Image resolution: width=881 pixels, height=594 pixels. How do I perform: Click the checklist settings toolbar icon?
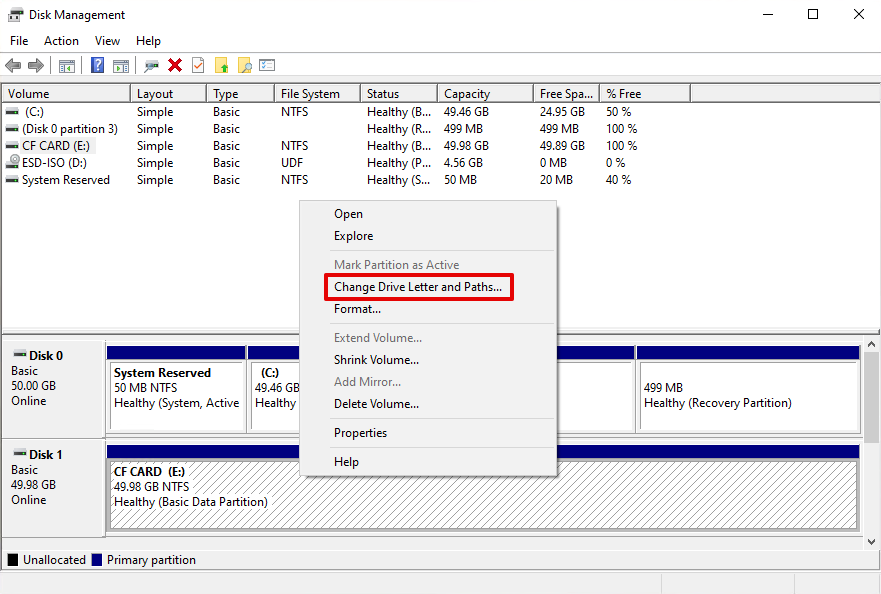point(267,65)
